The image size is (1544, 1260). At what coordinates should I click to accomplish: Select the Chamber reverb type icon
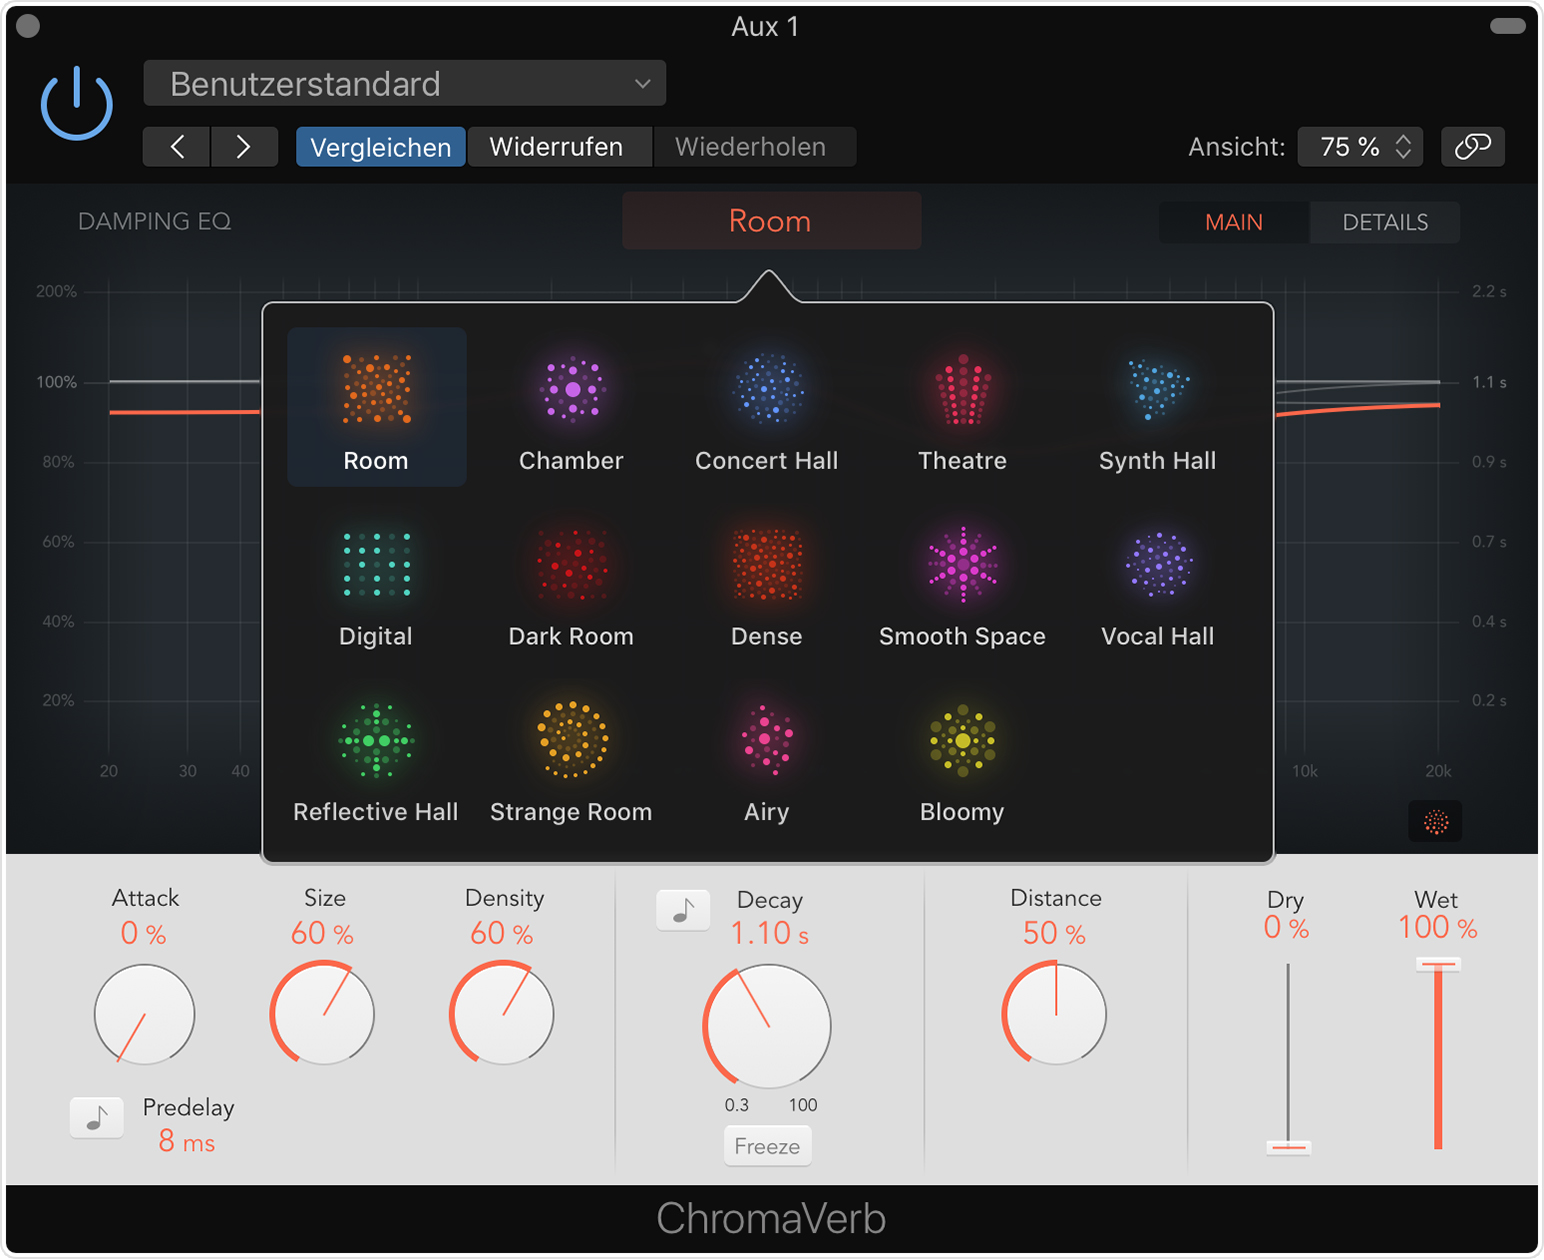tap(571, 390)
